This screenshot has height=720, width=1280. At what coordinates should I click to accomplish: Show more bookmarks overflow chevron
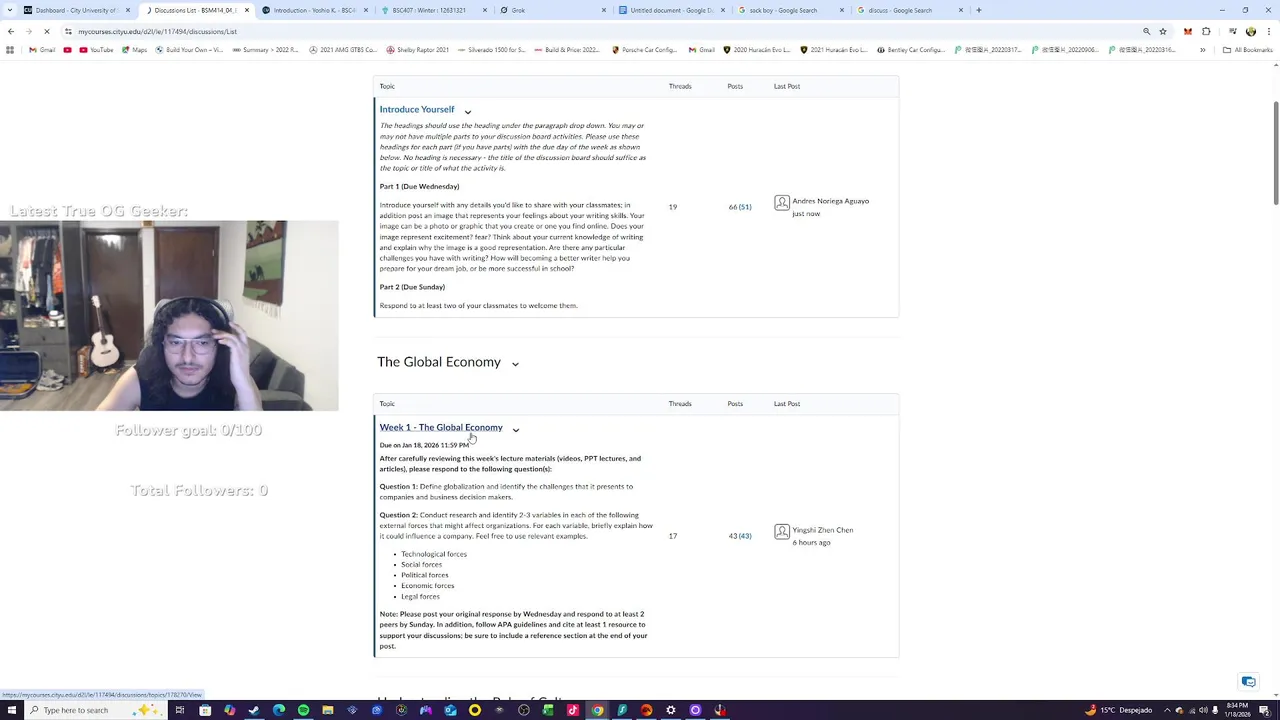(1202, 50)
